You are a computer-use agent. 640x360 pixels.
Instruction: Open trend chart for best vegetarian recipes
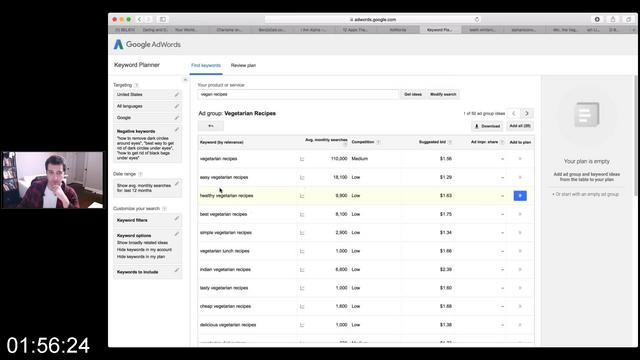pos(302,214)
